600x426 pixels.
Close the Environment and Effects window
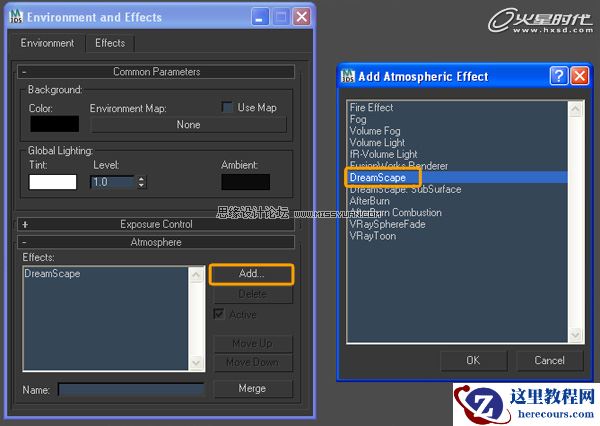click(x=302, y=17)
